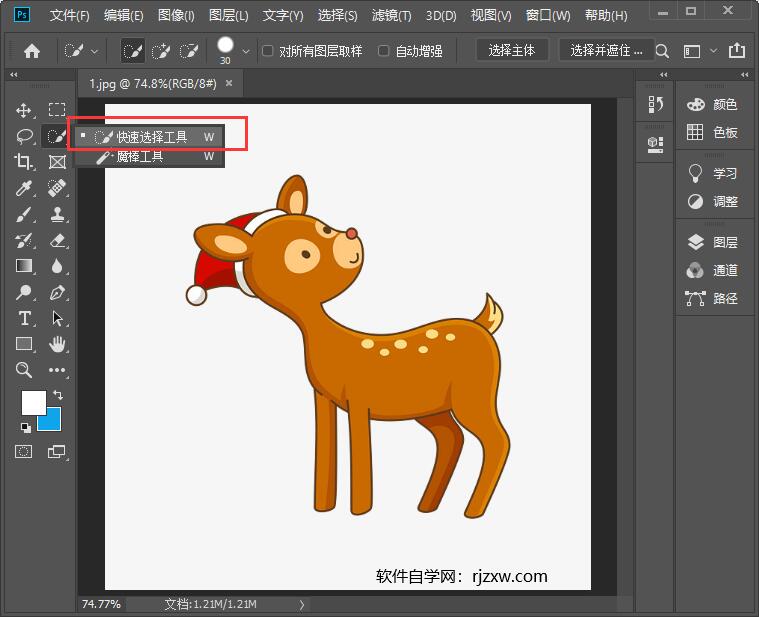Select the Lasso tool
Image resolution: width=759 pixels, height=617 pixels.
[x=24, y=136]
